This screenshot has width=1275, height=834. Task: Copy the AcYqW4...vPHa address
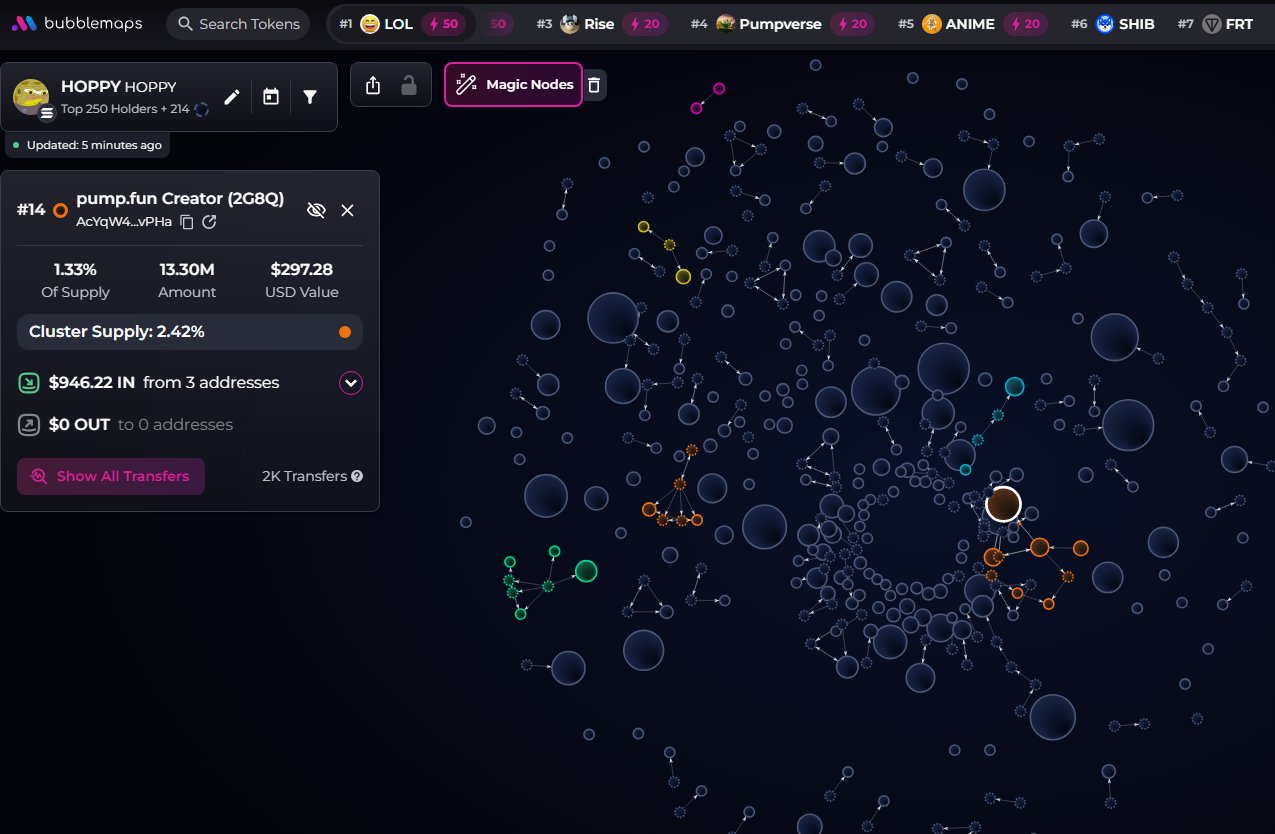click(187, 222)
